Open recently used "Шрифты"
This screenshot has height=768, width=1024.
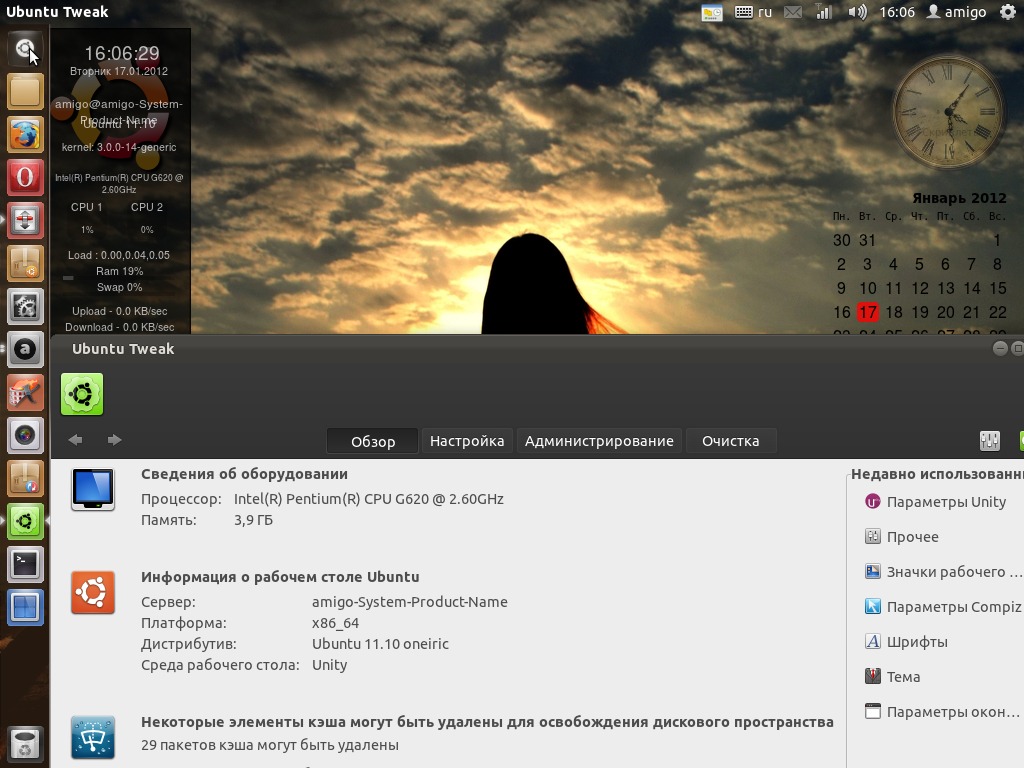(906, 642)
